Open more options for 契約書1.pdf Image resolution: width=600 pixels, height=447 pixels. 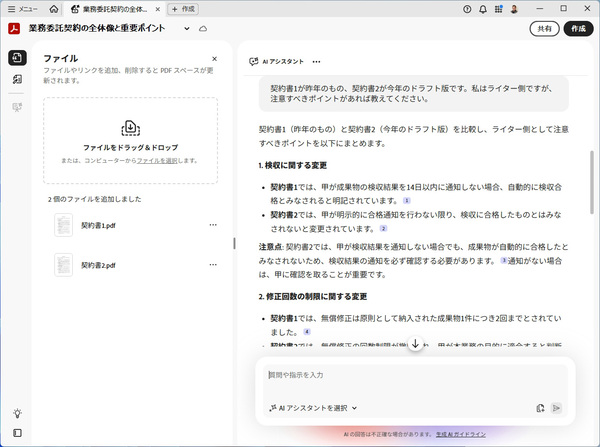pyautogui.click(x=213, y=225)
